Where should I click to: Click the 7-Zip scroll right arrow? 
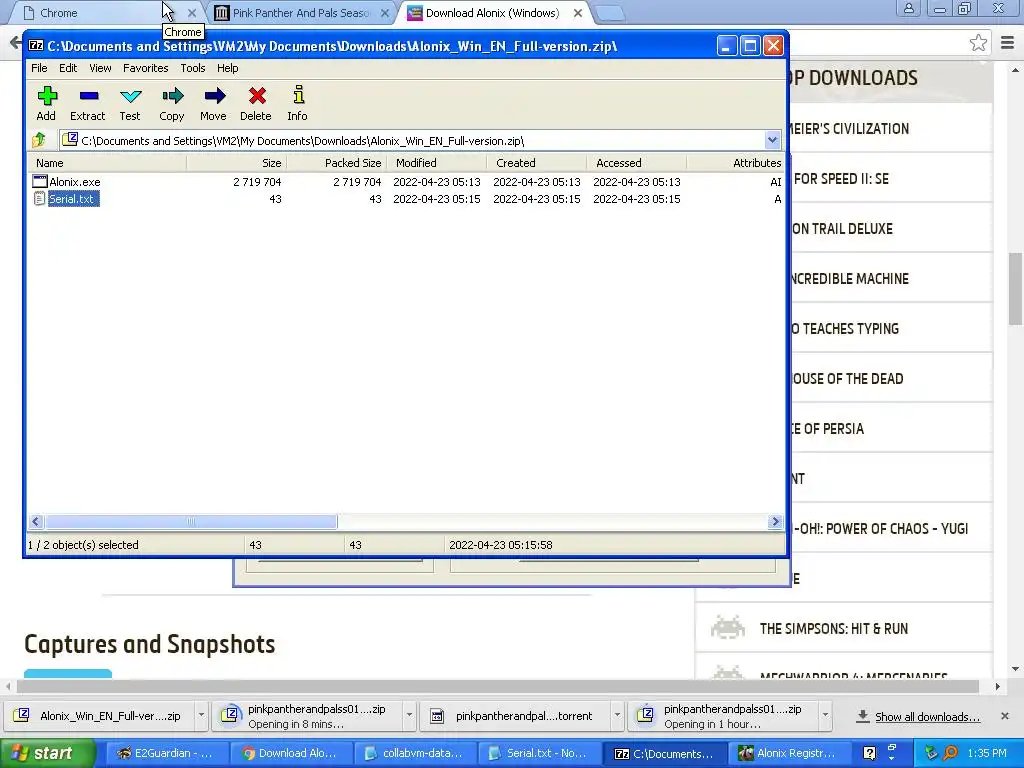tap(775, 521)
